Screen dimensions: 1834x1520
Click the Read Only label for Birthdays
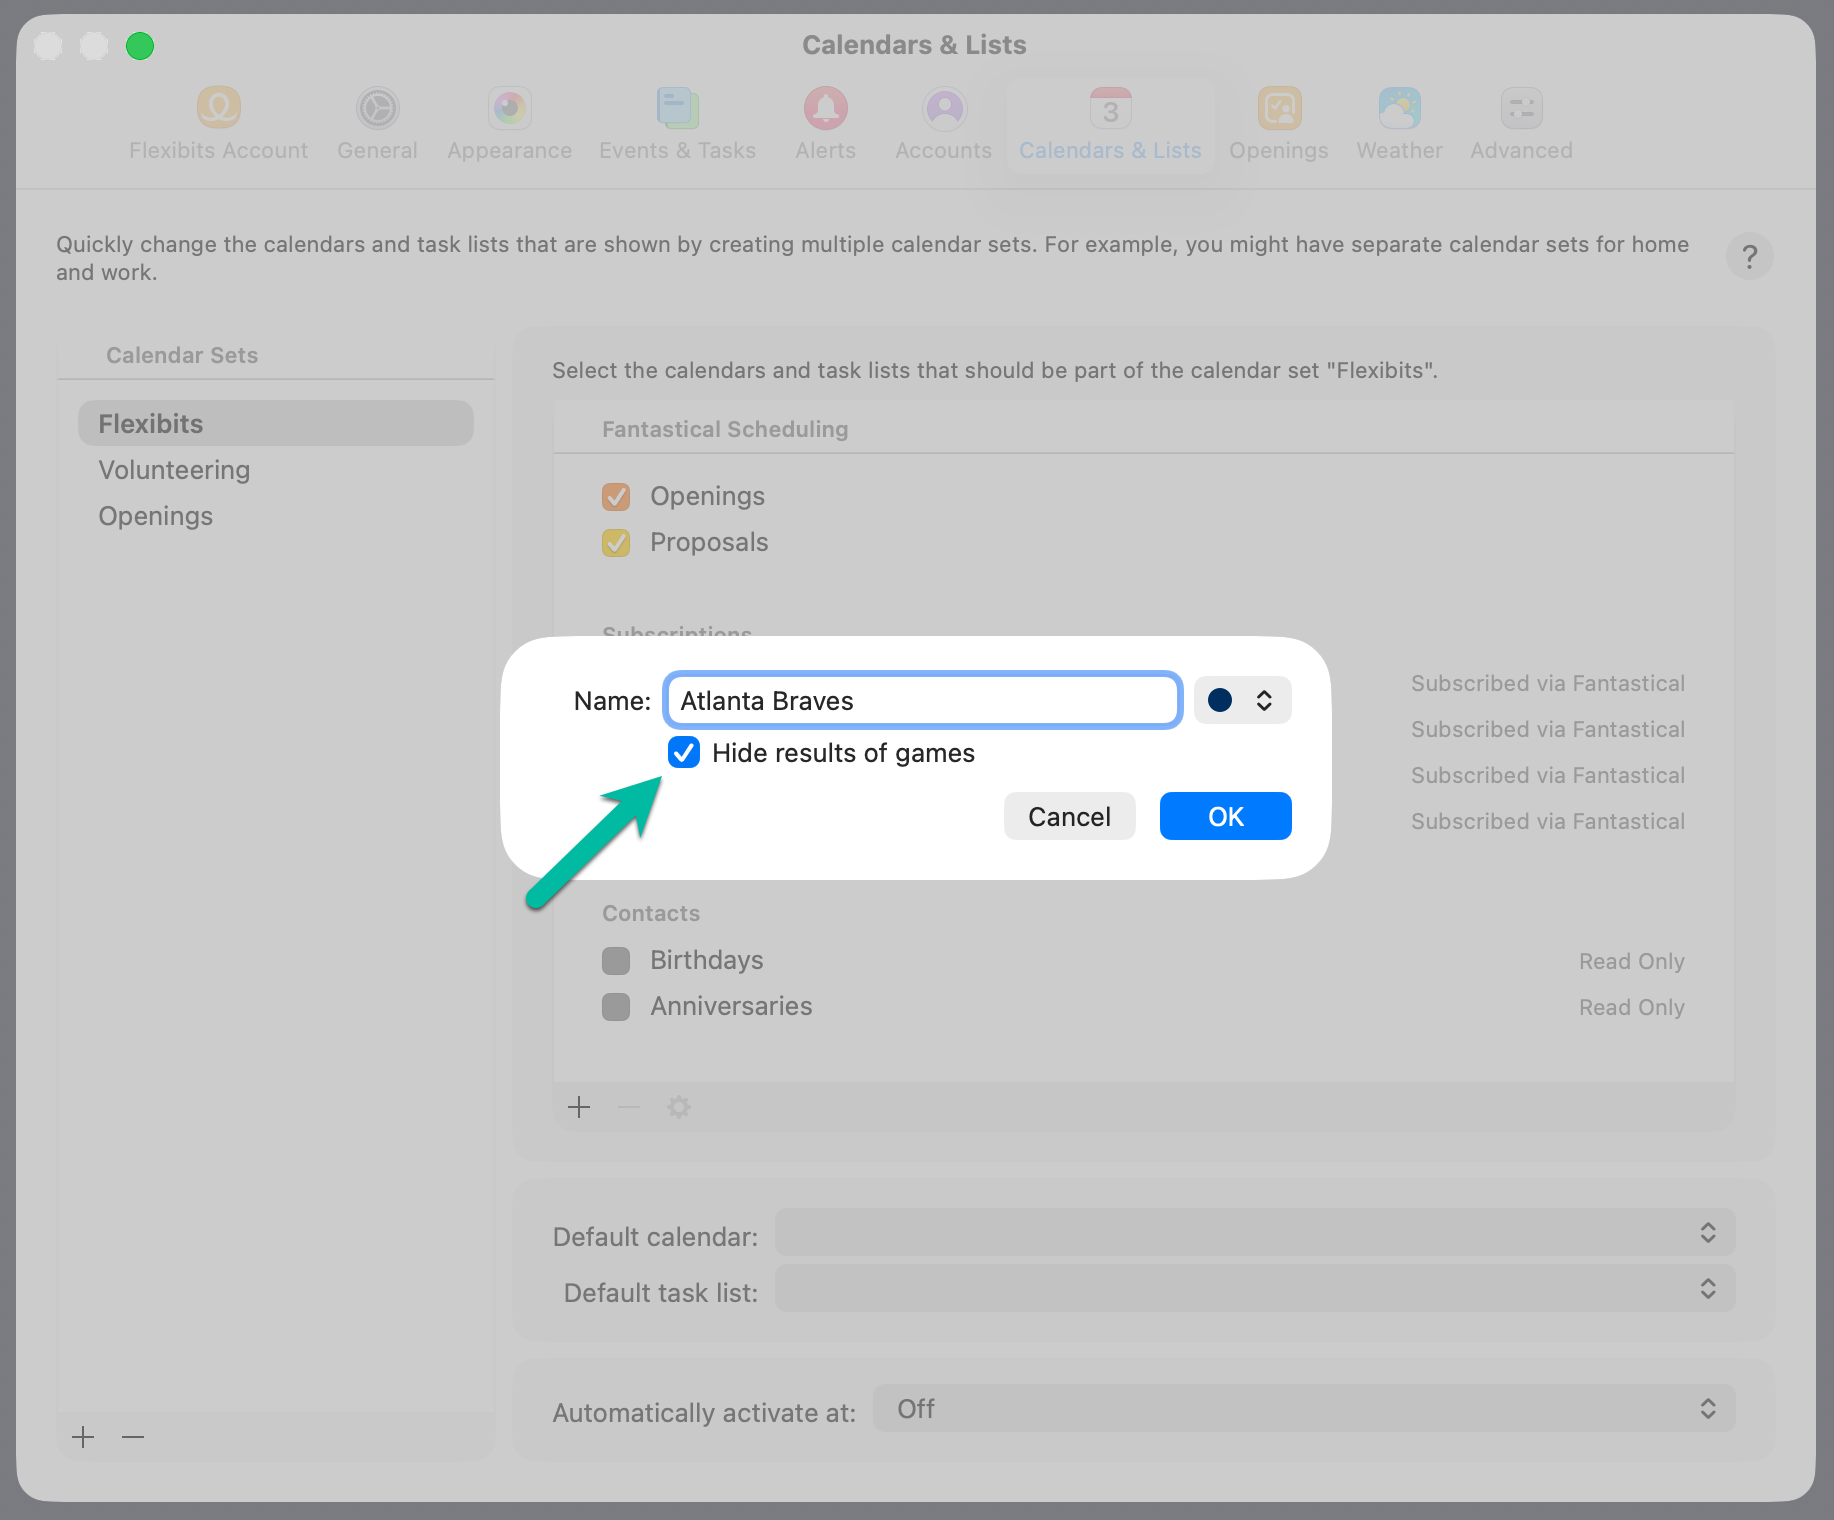[1632, 961]
